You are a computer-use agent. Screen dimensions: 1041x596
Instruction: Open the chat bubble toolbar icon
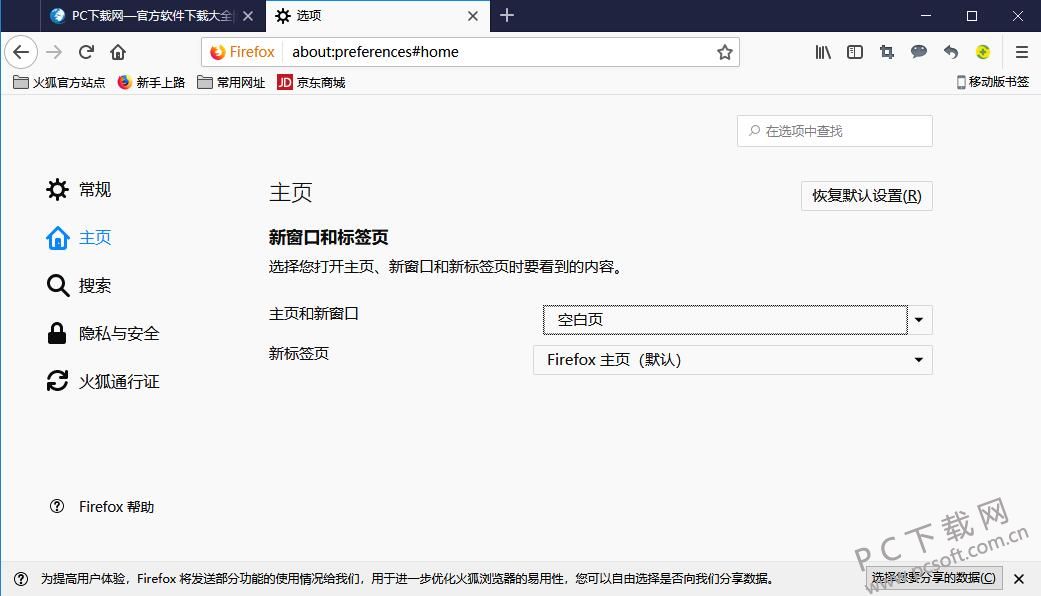[x=919, y=52]
